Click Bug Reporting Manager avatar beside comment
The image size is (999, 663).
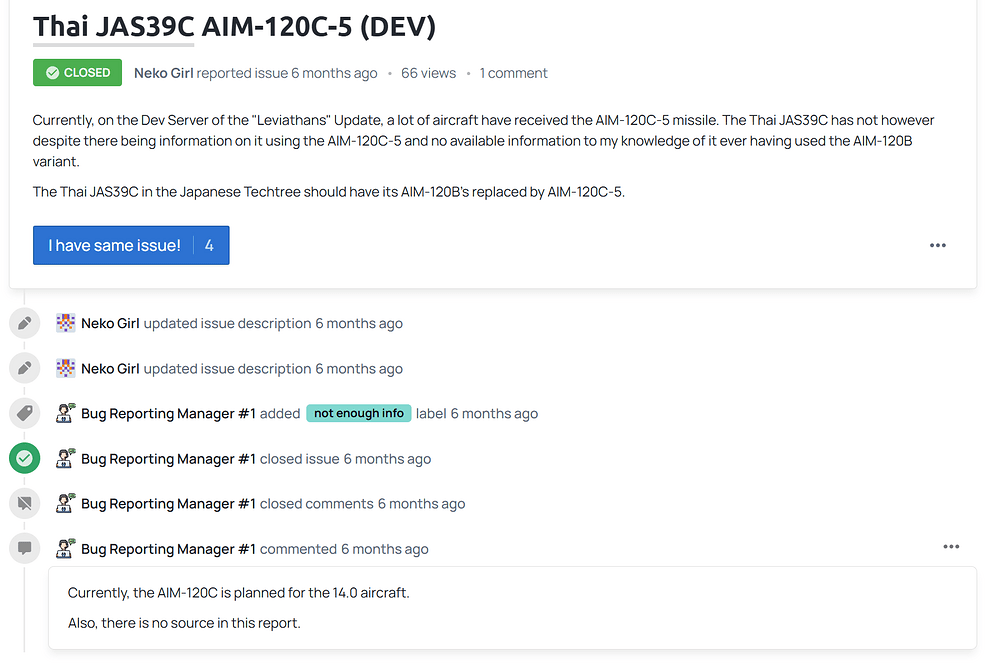pyautogui.click(x=66, y=548)
